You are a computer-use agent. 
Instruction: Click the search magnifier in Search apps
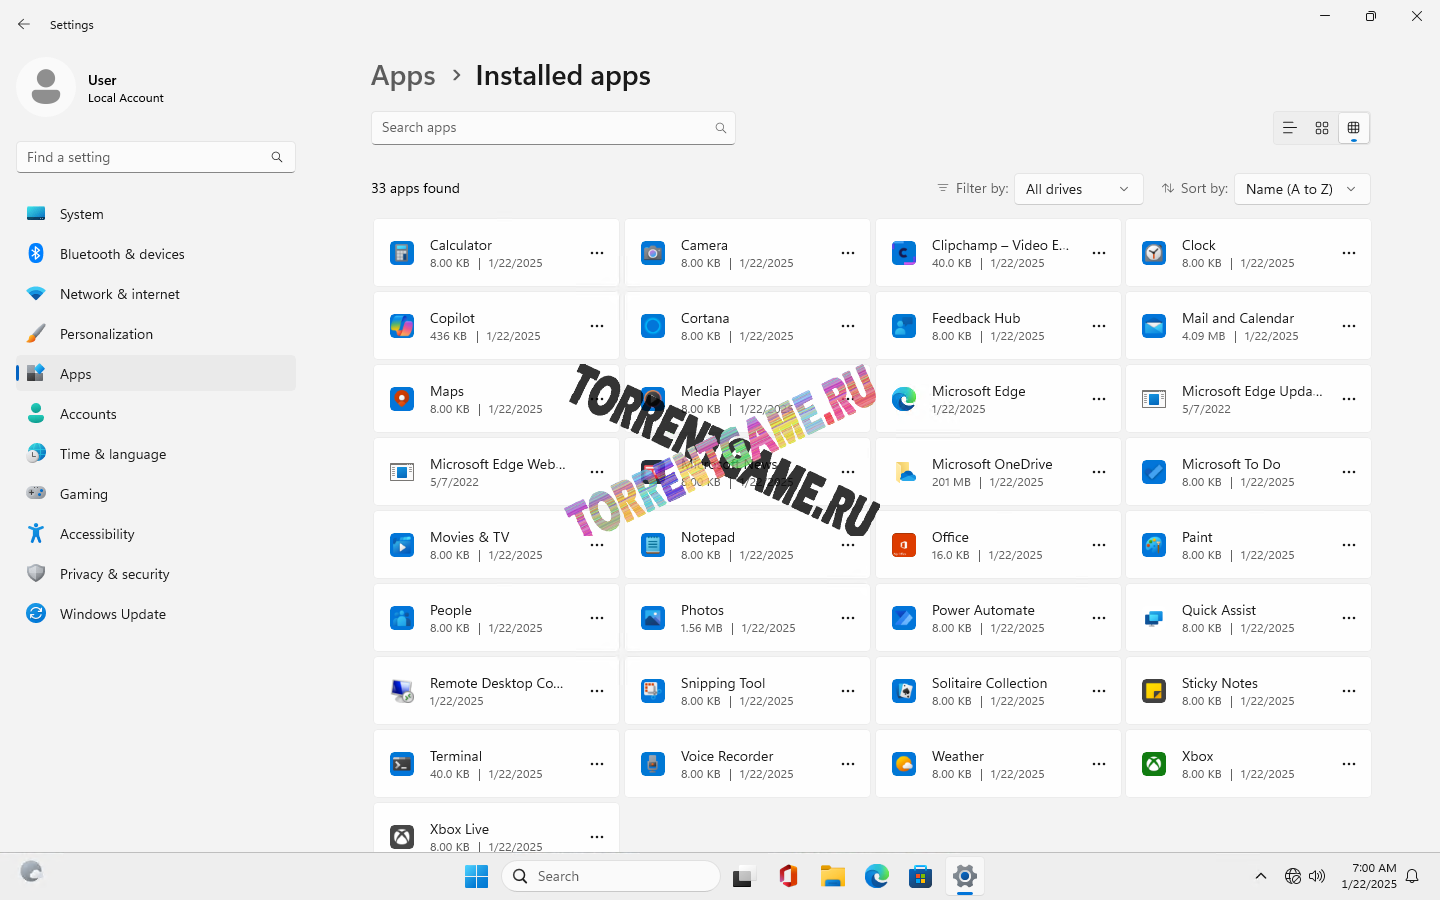720,128
